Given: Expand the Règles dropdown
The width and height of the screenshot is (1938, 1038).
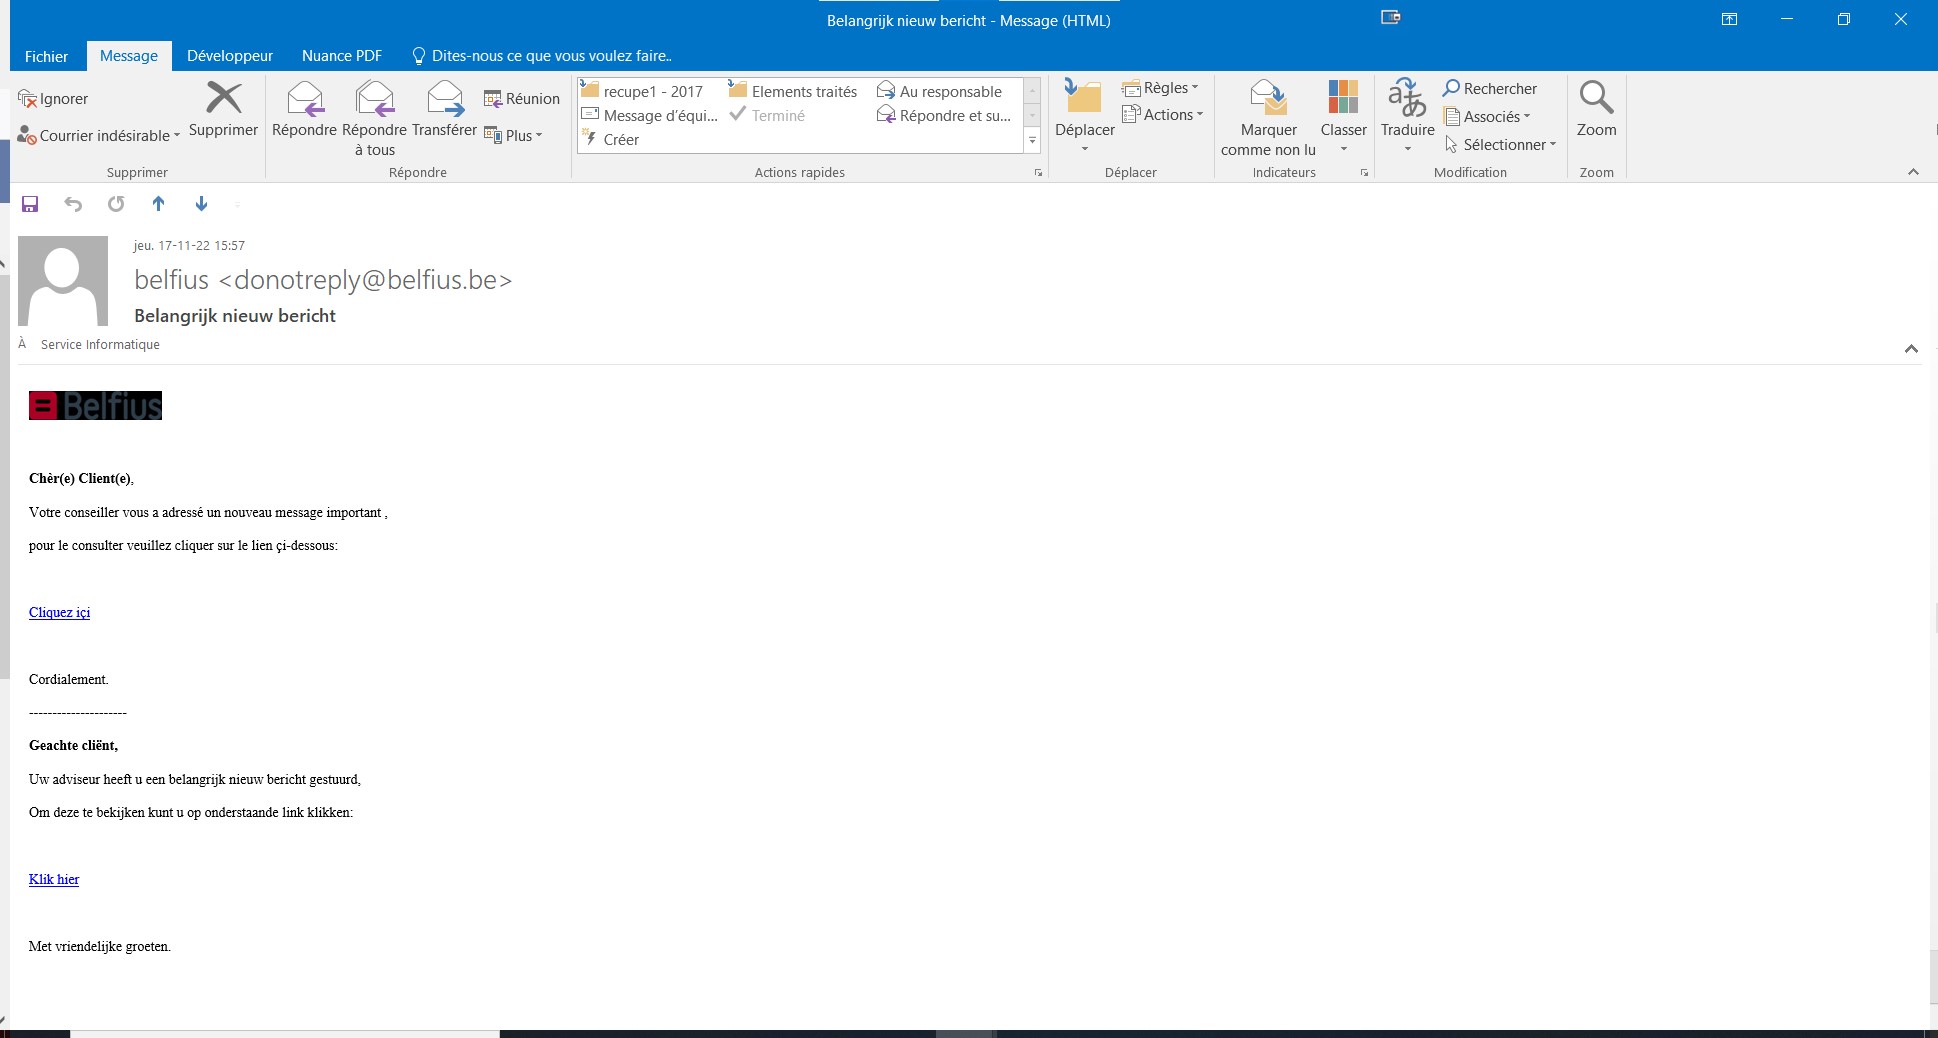Looking at the screenshot, I should [x=1160, y=88].
